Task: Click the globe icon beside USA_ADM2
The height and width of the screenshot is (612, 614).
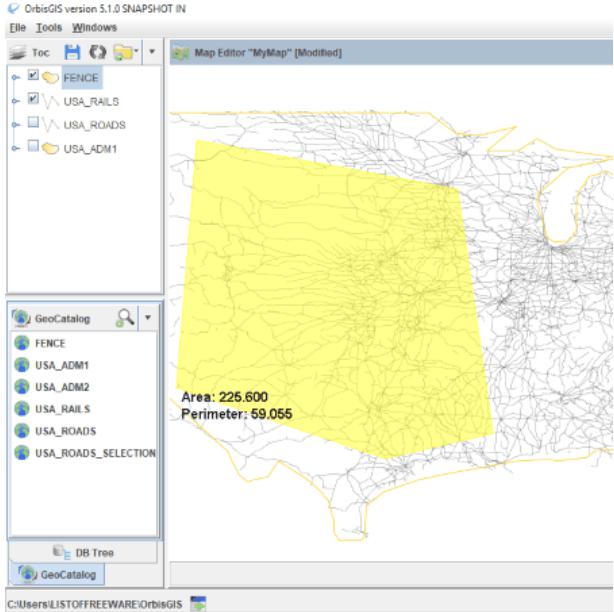Action: 22,387
